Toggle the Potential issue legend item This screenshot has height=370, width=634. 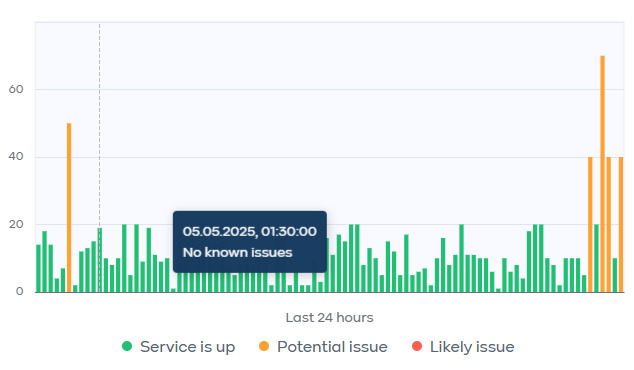click(323, 347)
